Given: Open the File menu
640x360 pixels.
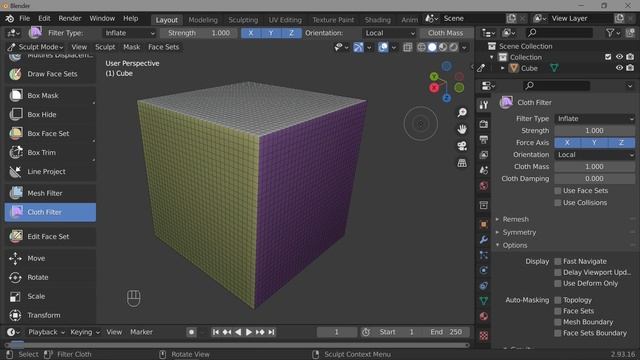Looking at the screenshot, I should pyautogui.click(x=24, y=18).
